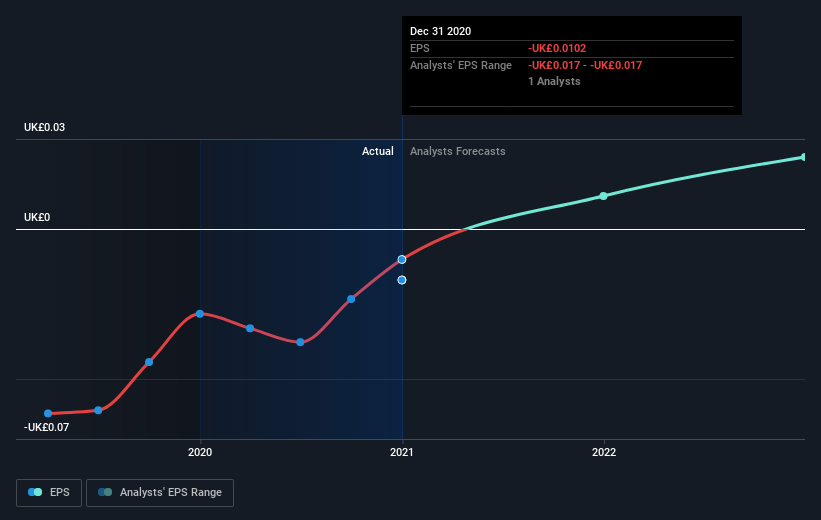
Task: Click the second EPS point on the red line
Action: coord(98,410)
